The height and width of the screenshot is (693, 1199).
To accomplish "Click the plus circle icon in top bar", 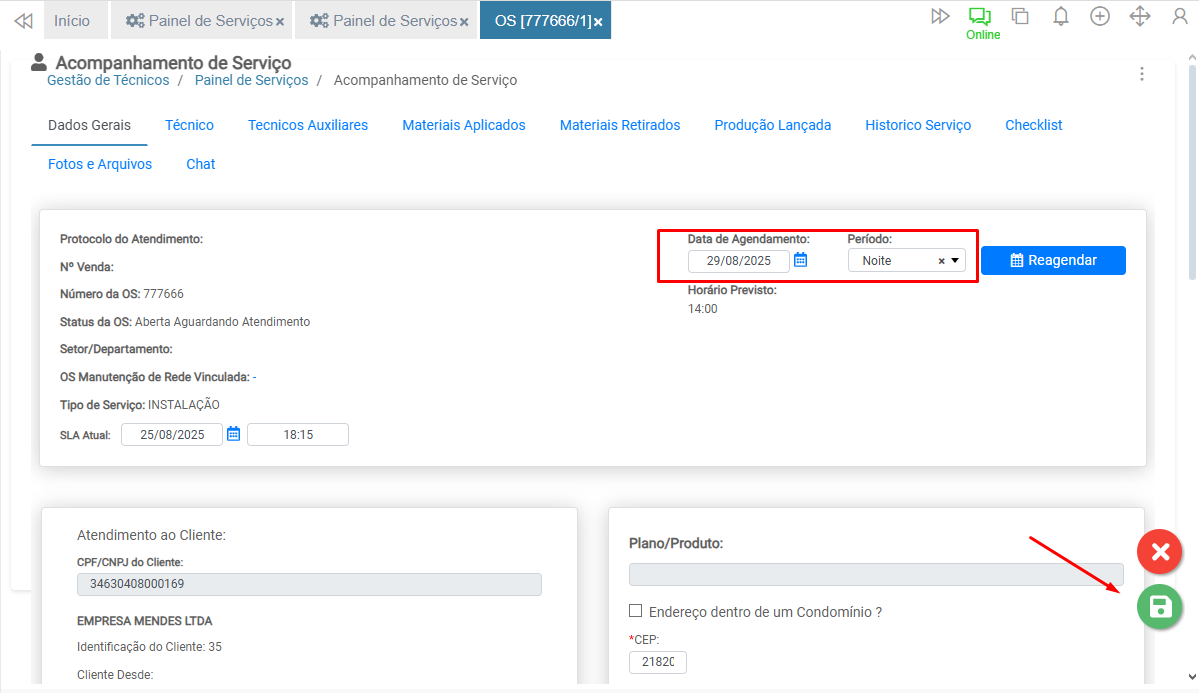I will pos(1100,16).
